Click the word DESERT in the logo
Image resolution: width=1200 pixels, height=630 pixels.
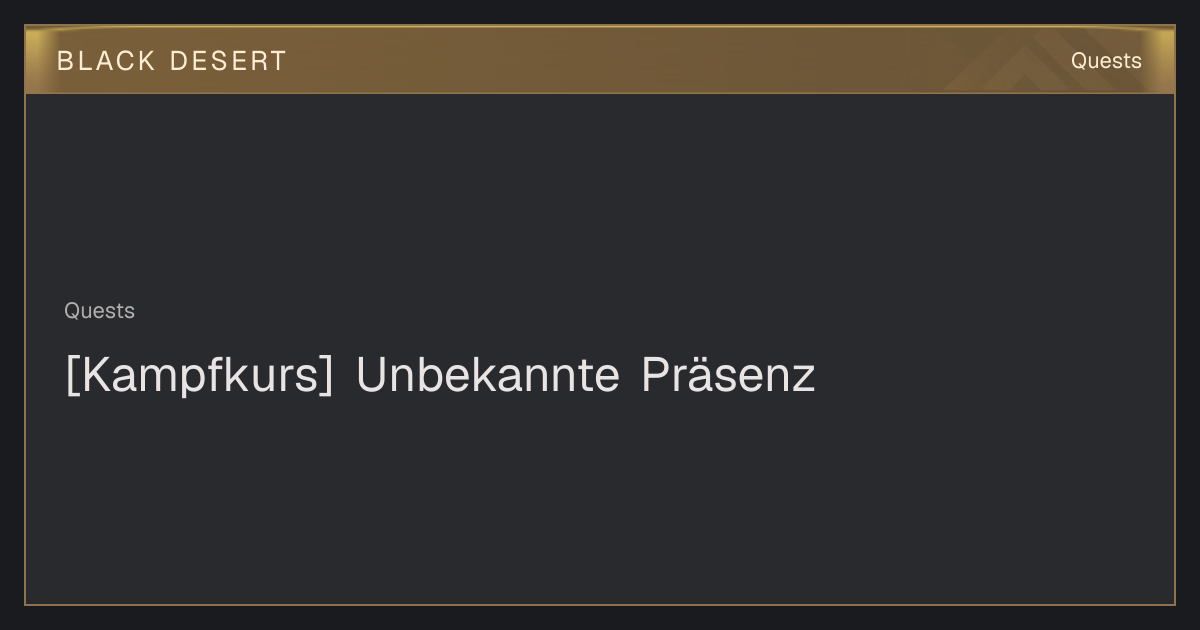tap(228, 61)
